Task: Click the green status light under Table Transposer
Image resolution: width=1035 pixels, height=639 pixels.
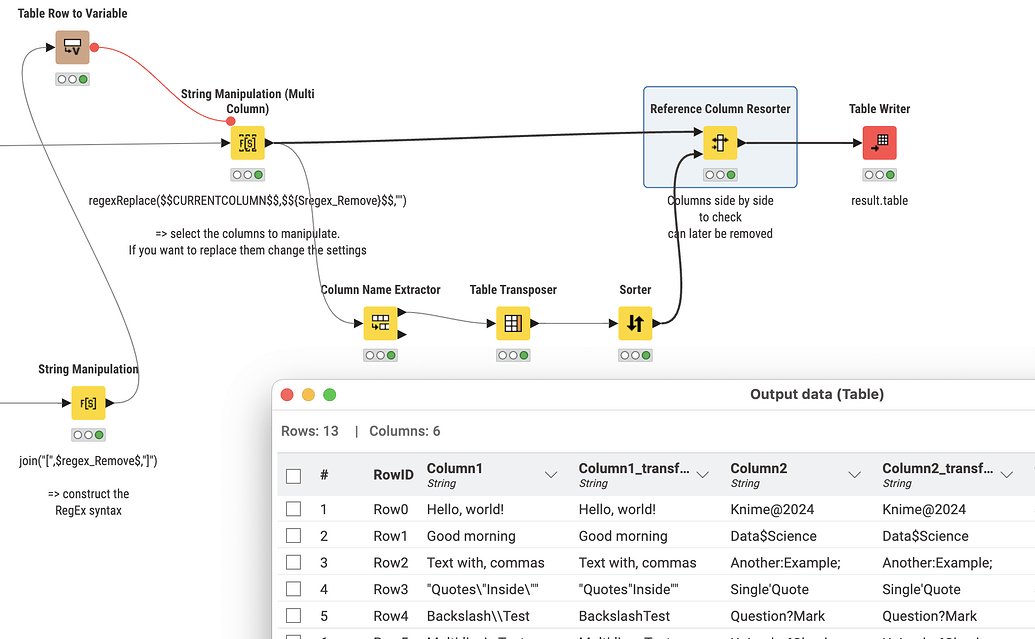Action: [522, 354]
